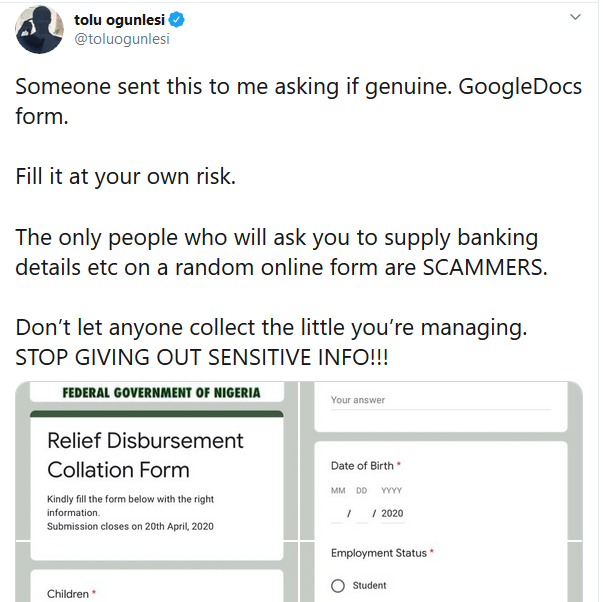
Task: Click the Federal Government of Nigeria header
Action: click(x=161, y=392)
